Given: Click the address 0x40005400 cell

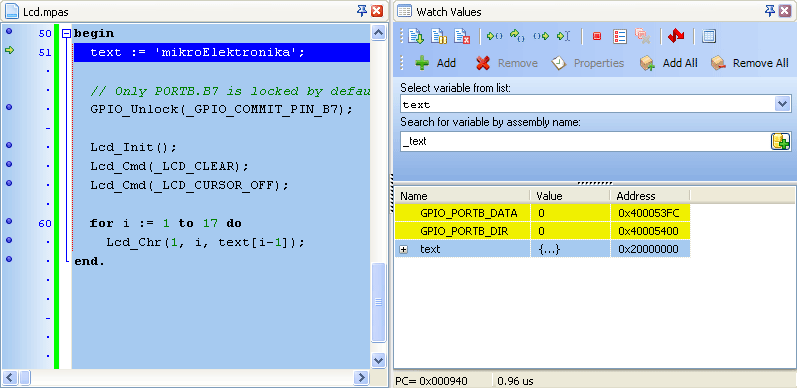Looking at the screenshot, I should 650,232.
